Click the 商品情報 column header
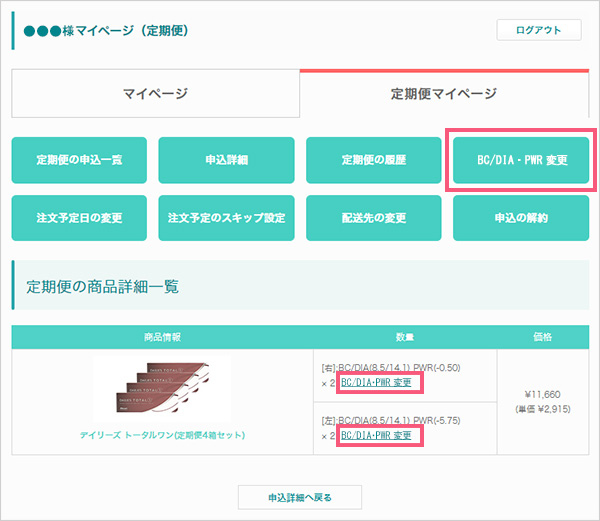This screenshot has height=521, width=600. tap(163, 337)
